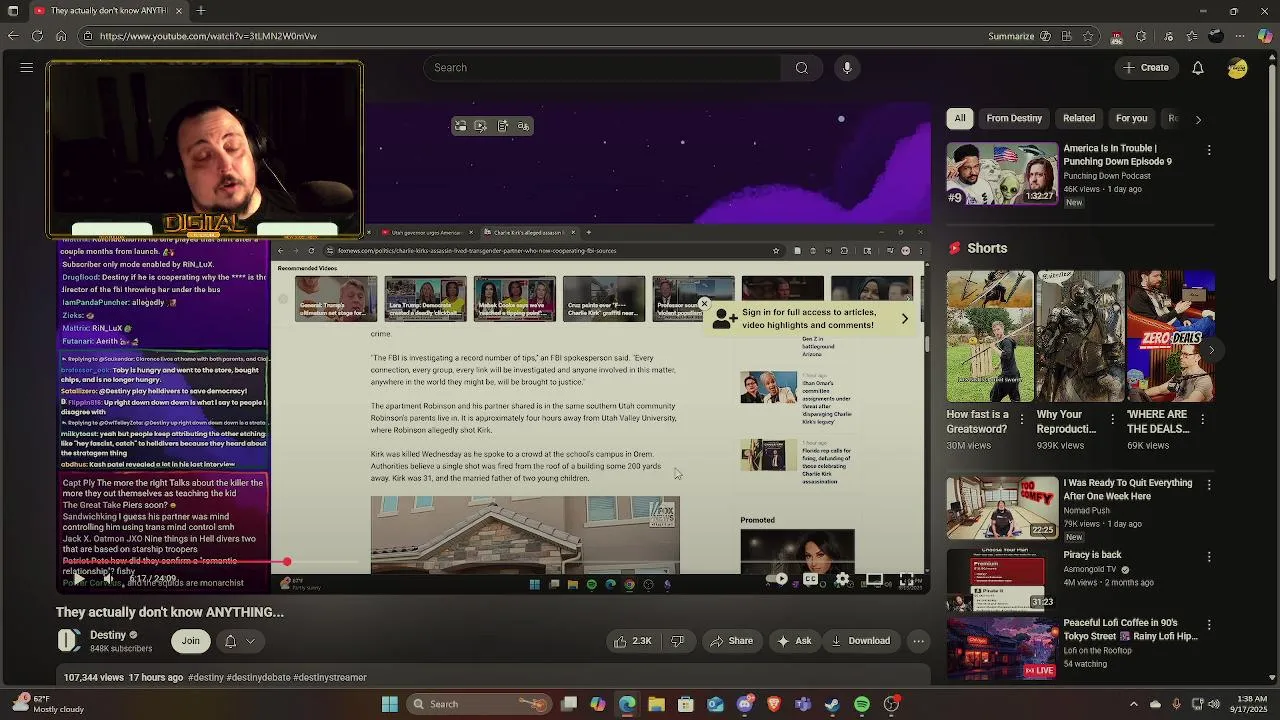Viewport: 1280px width, 720px height.
Task: Open Discord from the taskbar
Action: (x=745, y=704)
